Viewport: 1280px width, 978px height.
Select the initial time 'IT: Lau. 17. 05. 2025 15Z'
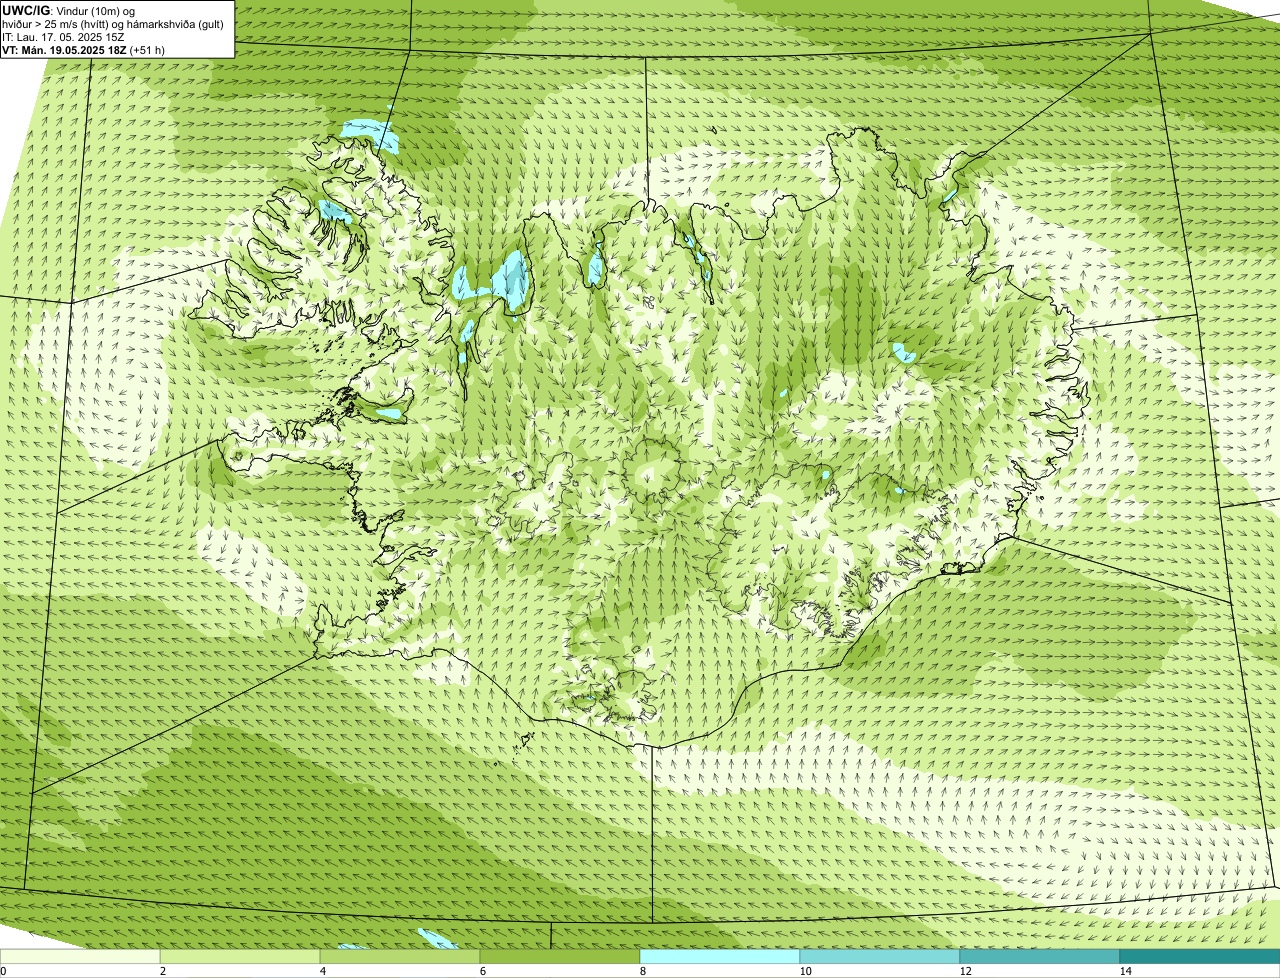63,37
